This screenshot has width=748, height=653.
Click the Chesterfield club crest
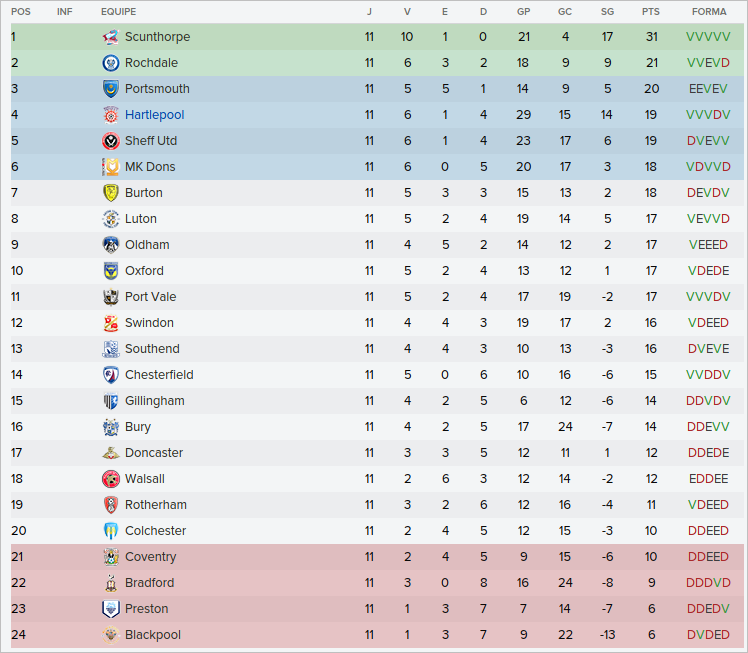pos(111,375)
